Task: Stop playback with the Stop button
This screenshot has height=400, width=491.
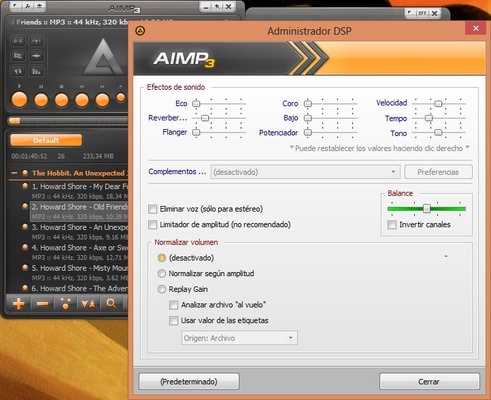Action: coord(61,100)
